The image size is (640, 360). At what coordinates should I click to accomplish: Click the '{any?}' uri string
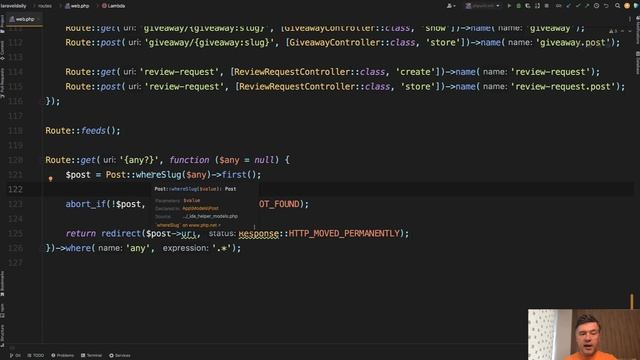coord(139,160)
